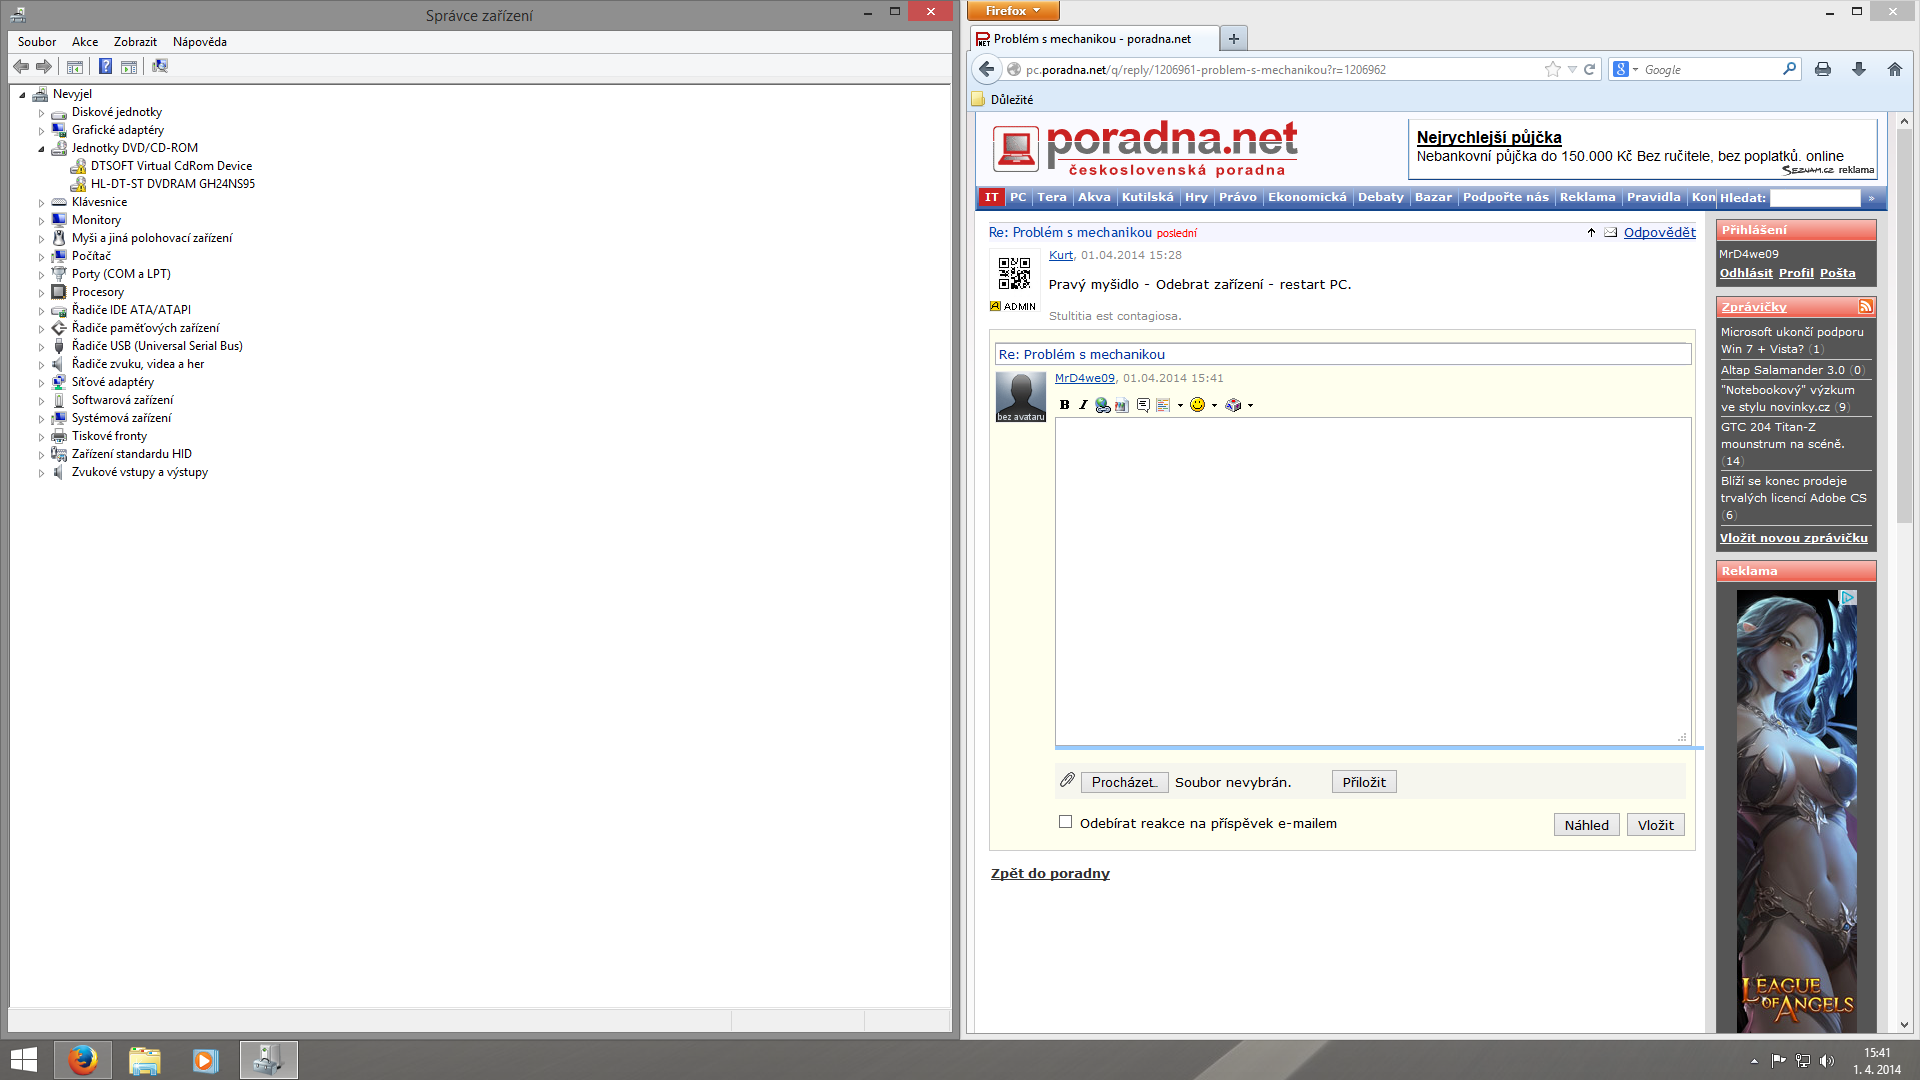The width and height of the screenshot is (1920, 1080).
Task: Apply bold formatting in reply editor
Action: click(x=1064, y=405)
